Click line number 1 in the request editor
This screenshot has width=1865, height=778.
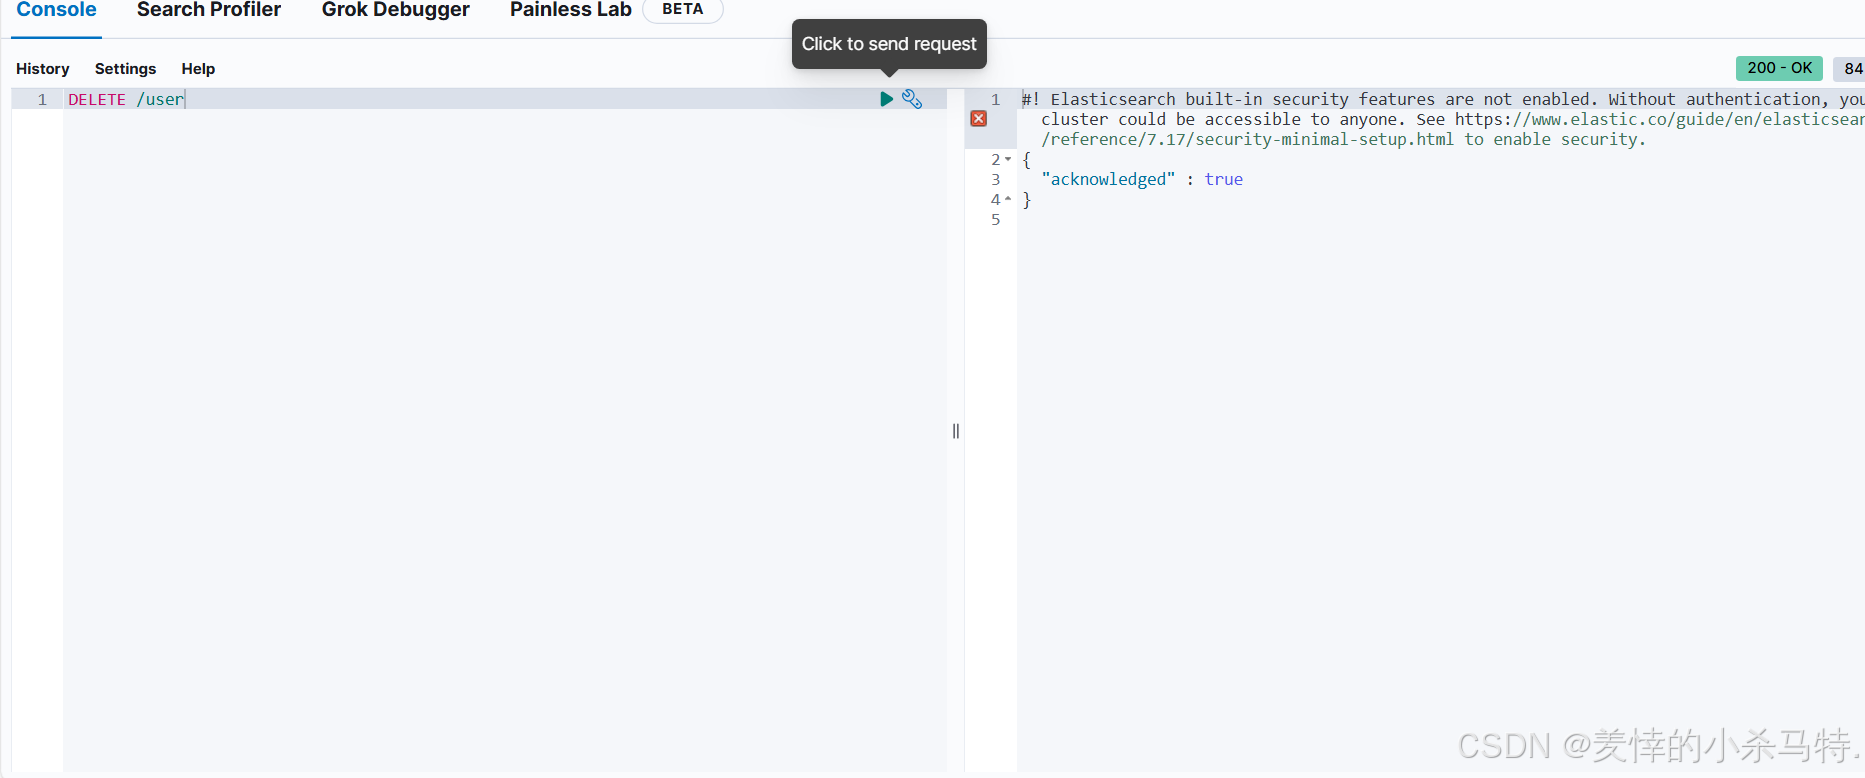click(42, 99)
